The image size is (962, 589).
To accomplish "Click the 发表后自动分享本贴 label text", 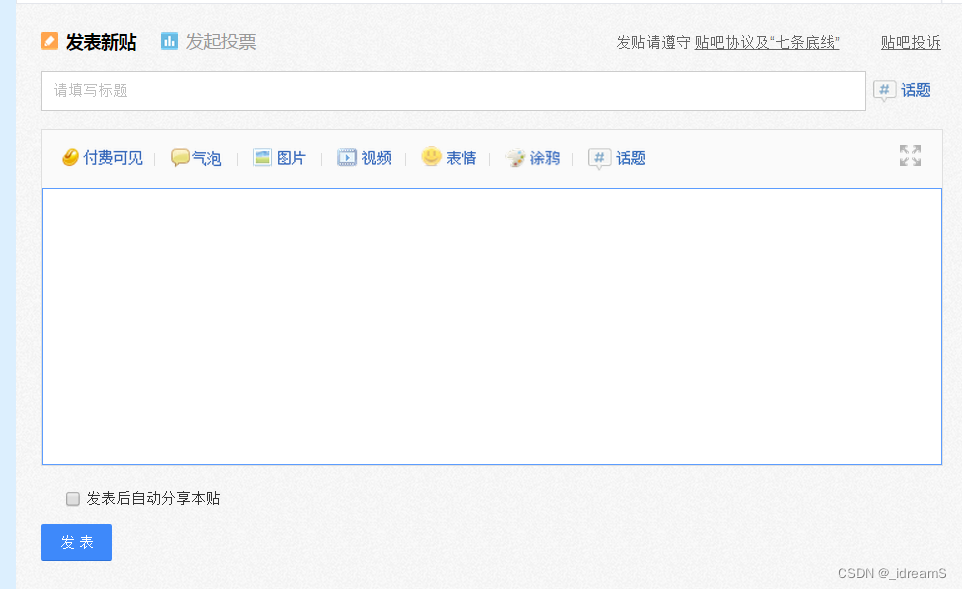I will 153,498.
